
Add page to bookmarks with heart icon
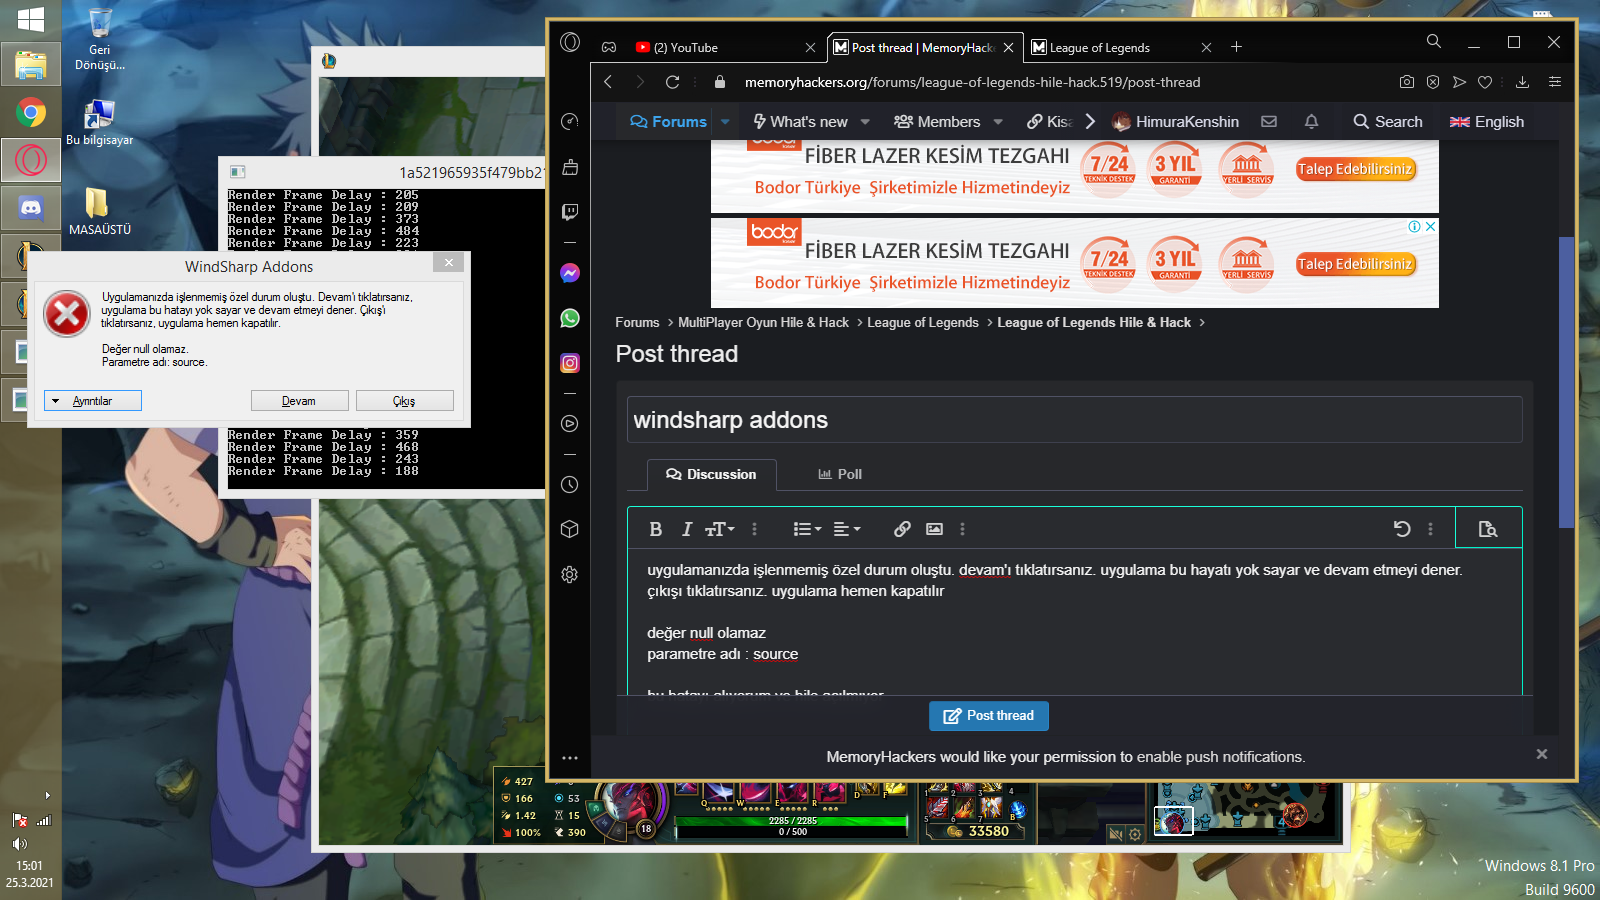pos(1485,82)
